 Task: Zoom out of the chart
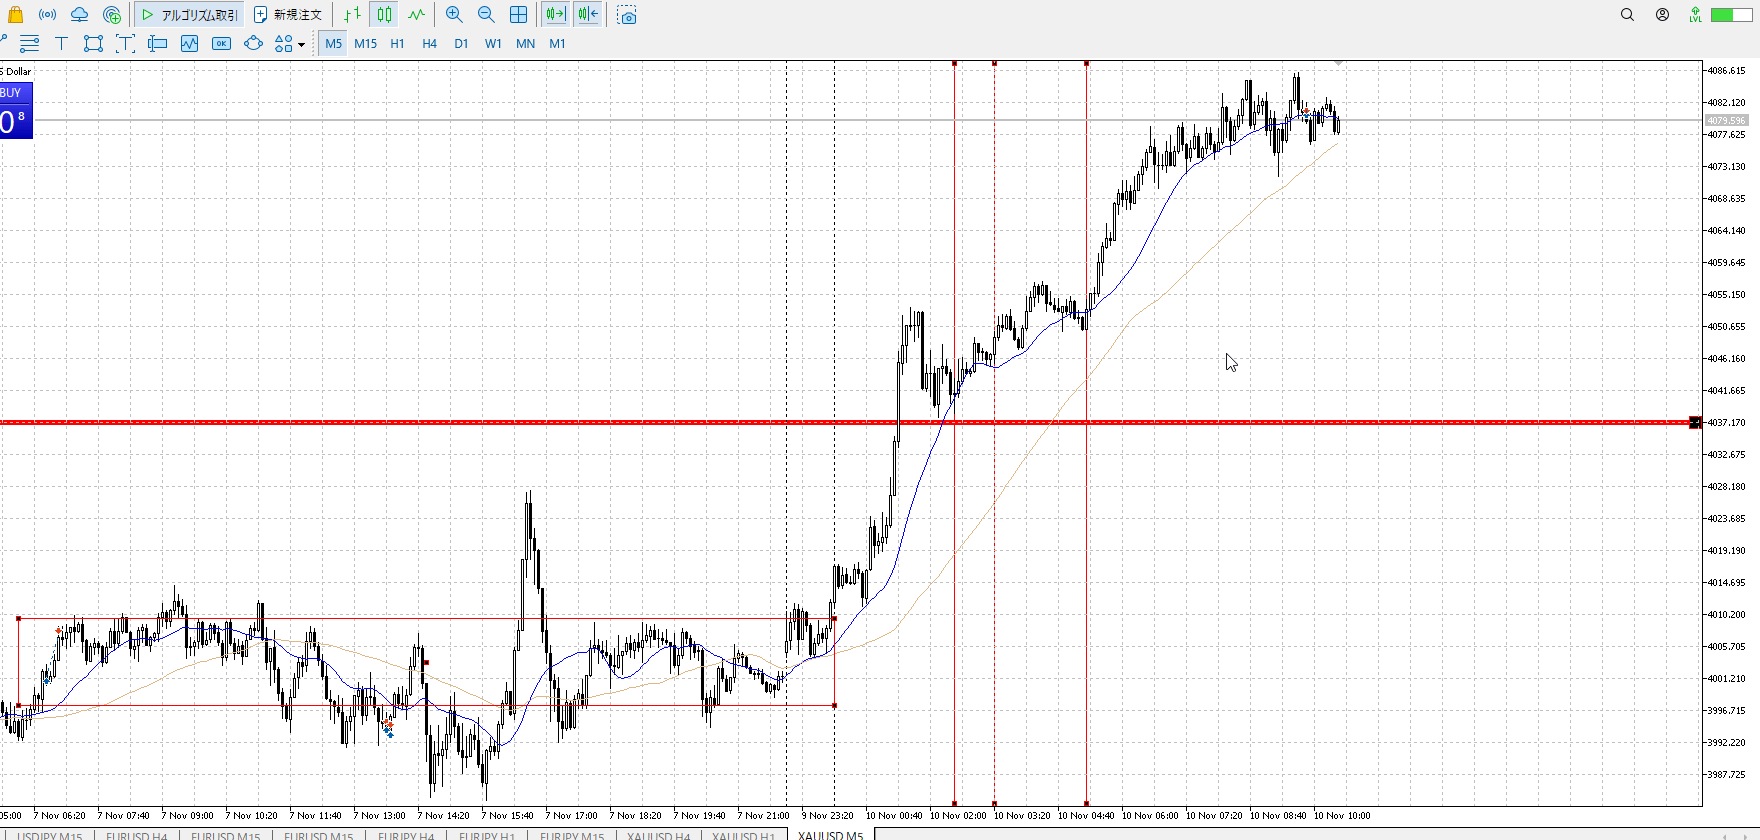[x=486, y=15]
